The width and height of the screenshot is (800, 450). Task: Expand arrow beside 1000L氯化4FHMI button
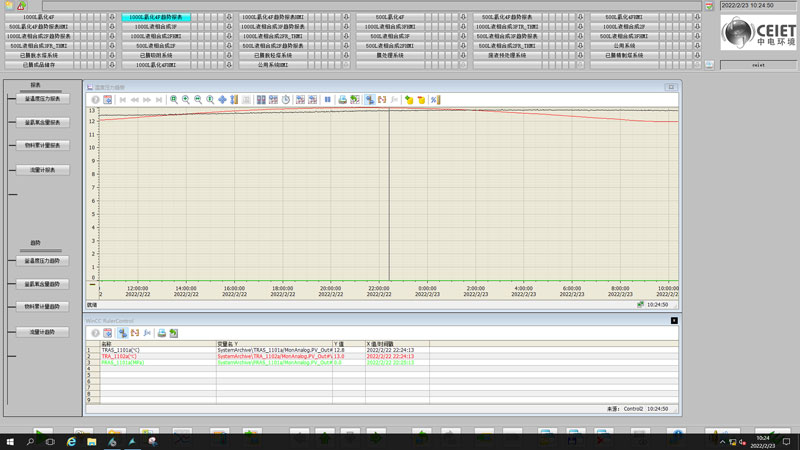(229, 65)
